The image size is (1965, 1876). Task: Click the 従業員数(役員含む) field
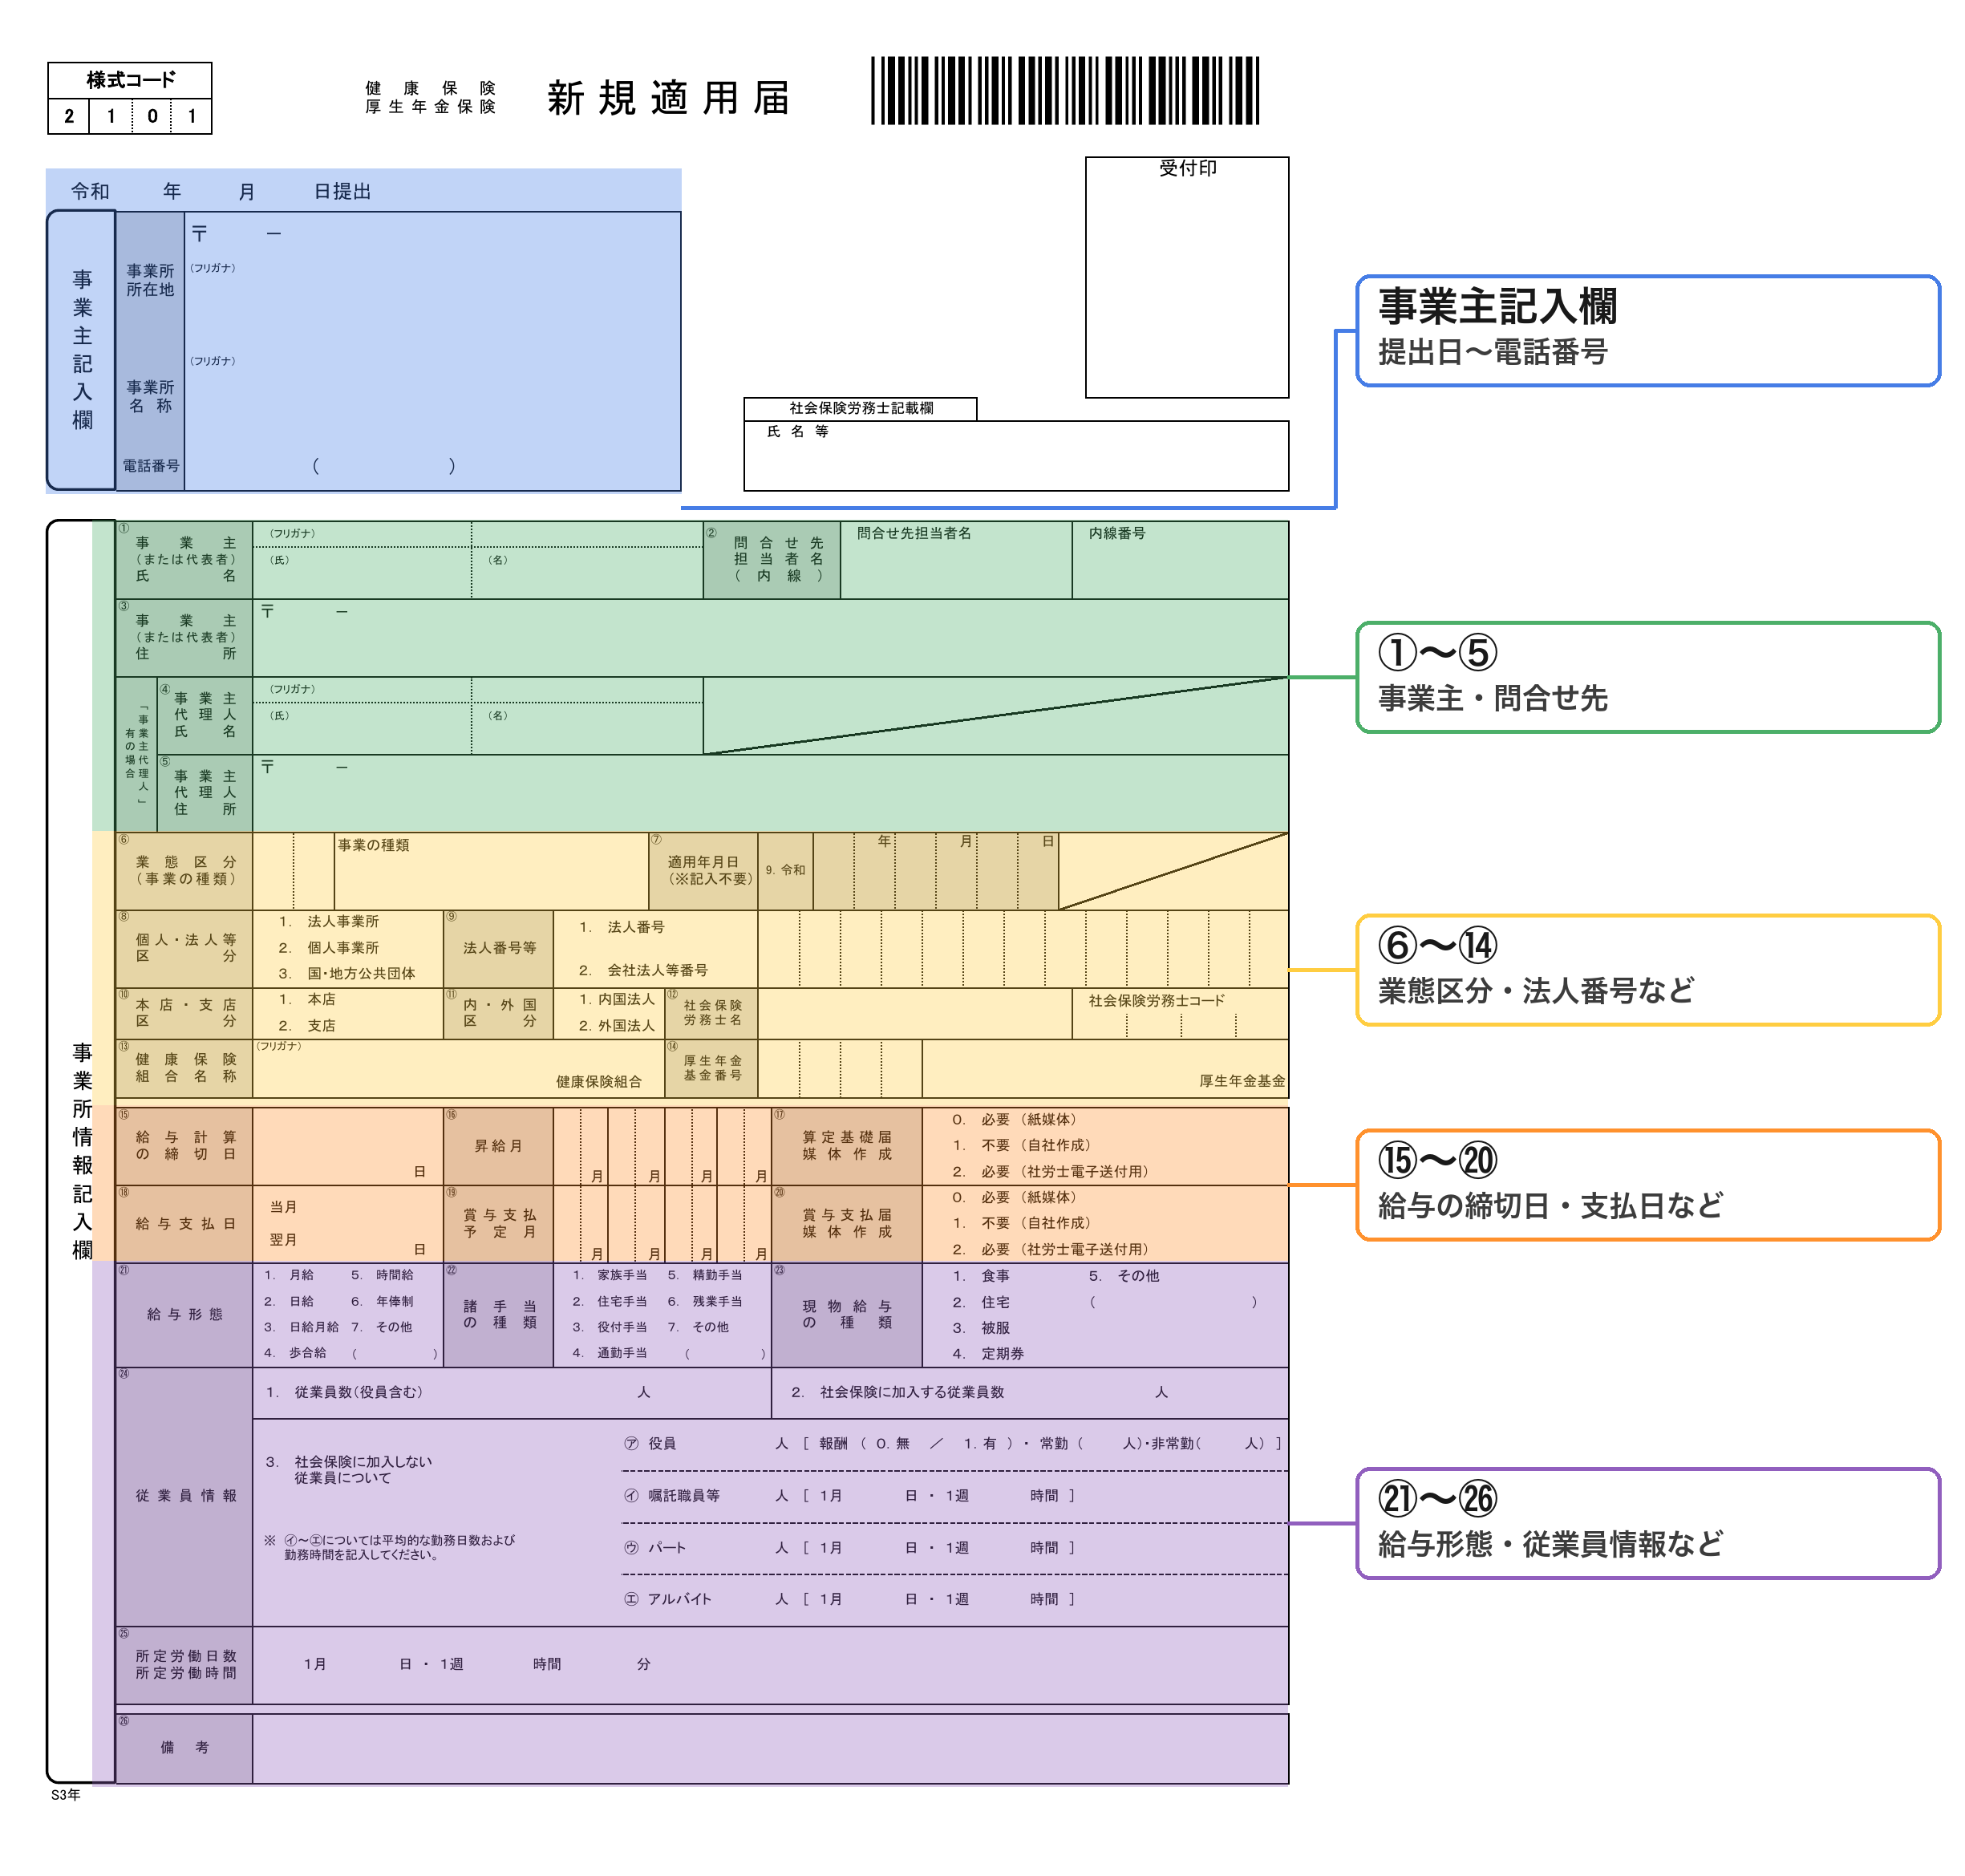click(x=511, y=1392)
